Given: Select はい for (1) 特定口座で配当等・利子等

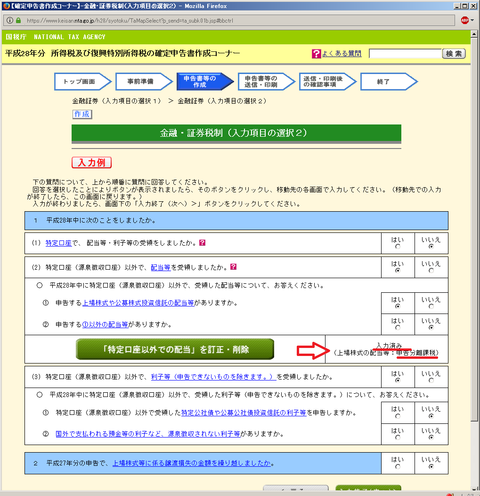Looking at the screenshot, I should point(397,247).
